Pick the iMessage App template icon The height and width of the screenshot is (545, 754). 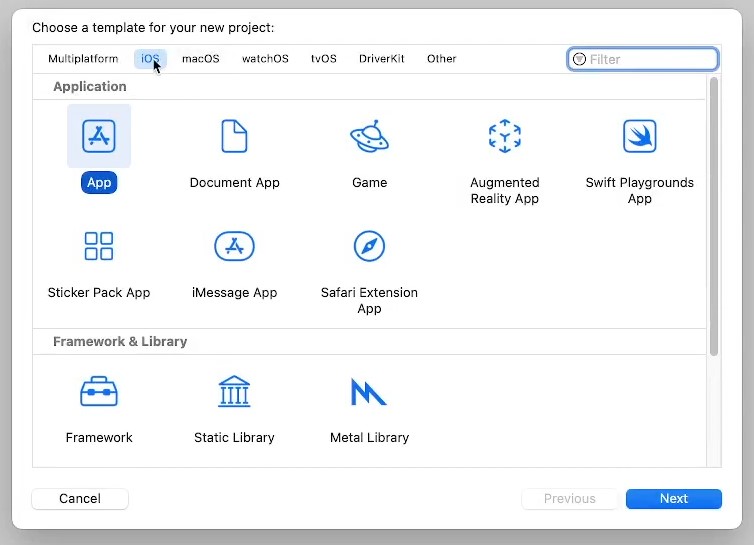pos(234,246)
